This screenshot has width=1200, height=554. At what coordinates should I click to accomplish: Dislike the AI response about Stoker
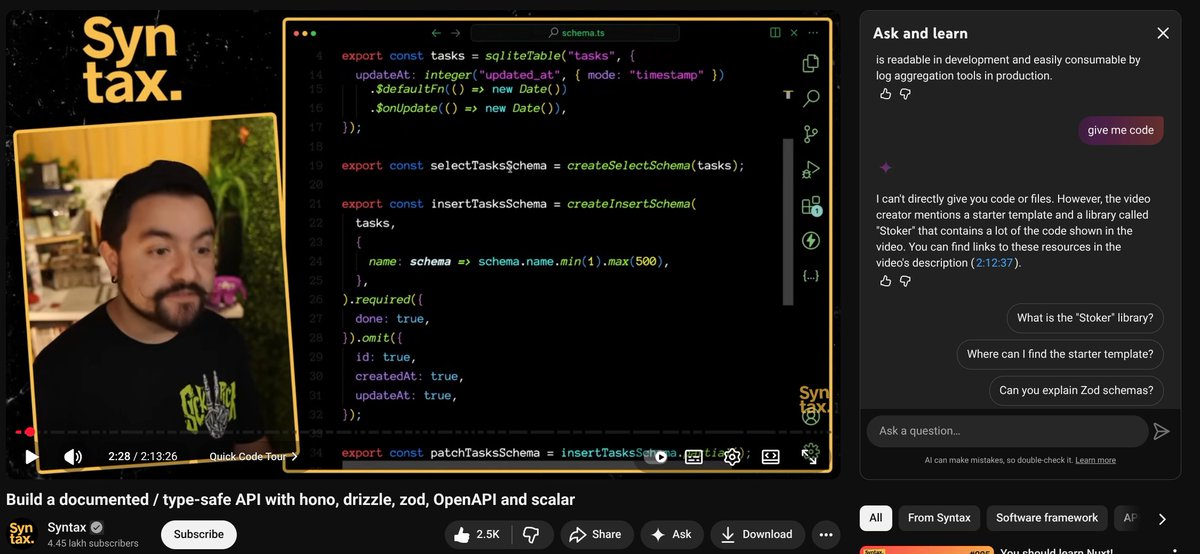[906, 281]
